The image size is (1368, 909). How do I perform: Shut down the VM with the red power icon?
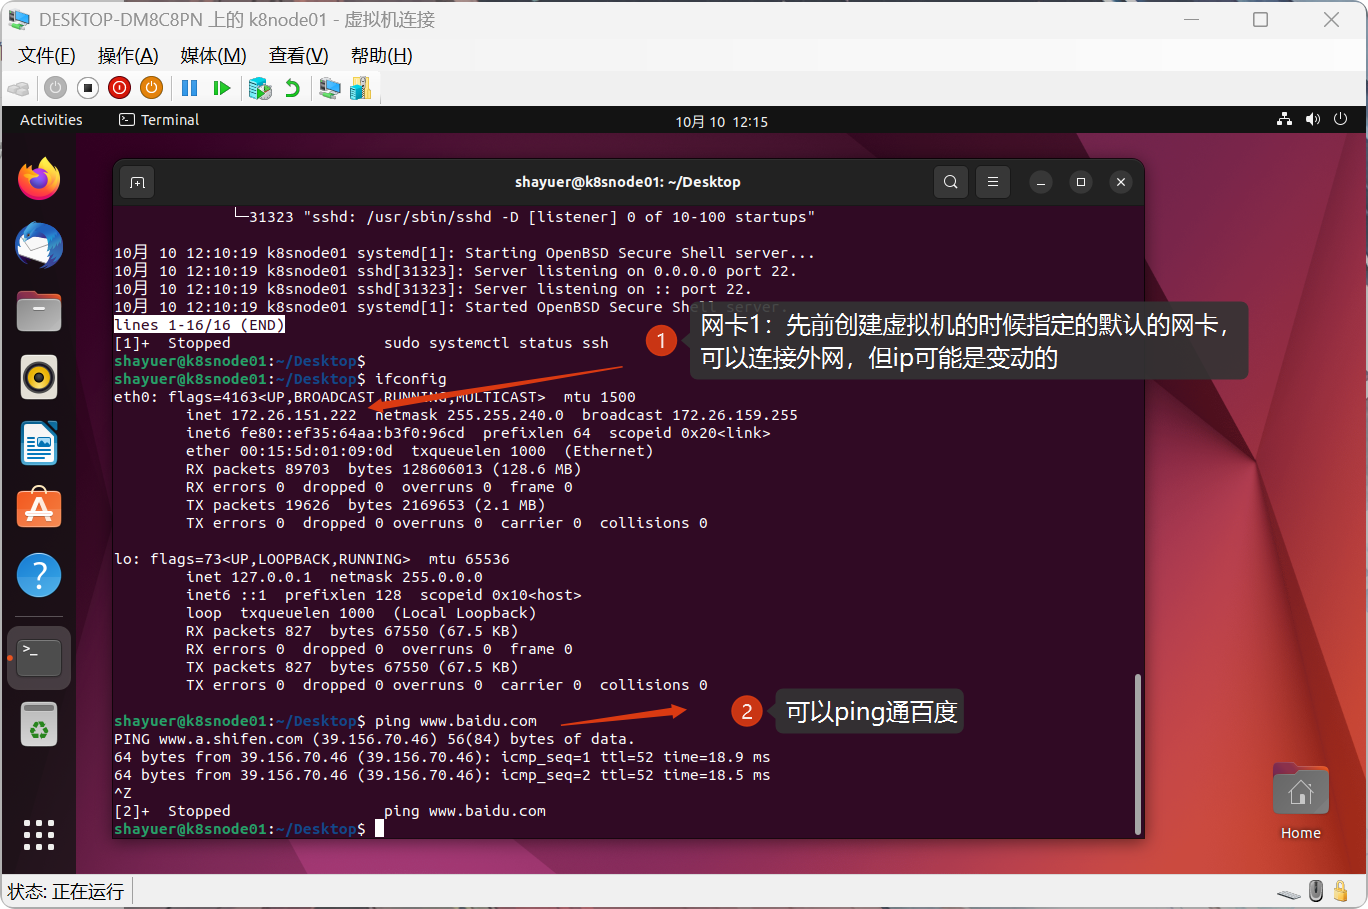coord(120,88)
